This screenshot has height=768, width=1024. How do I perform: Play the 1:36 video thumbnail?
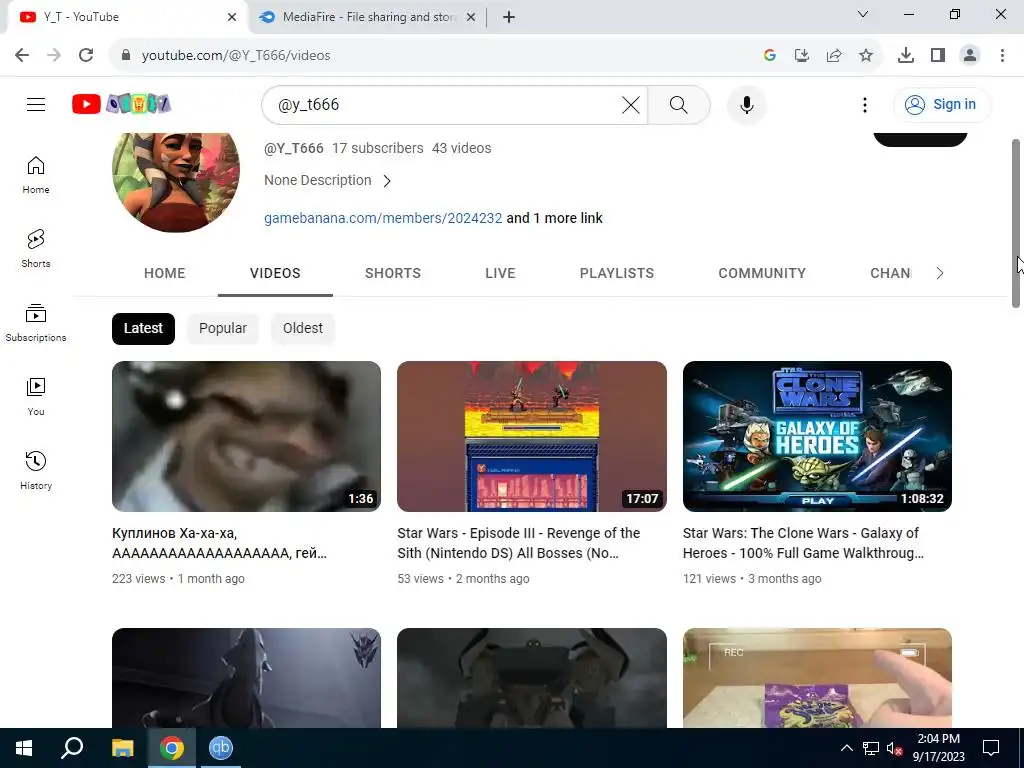pyautogui.click(x=246, y=436)
